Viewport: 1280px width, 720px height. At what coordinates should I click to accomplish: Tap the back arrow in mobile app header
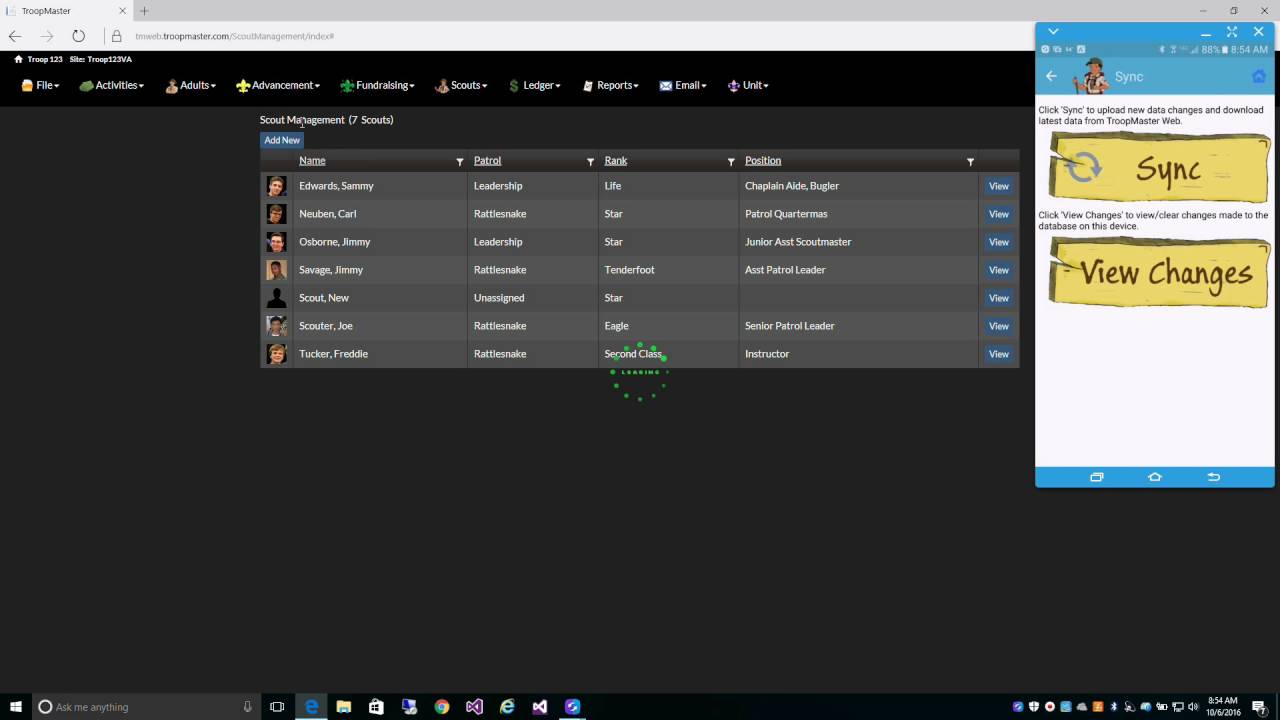1051,76
